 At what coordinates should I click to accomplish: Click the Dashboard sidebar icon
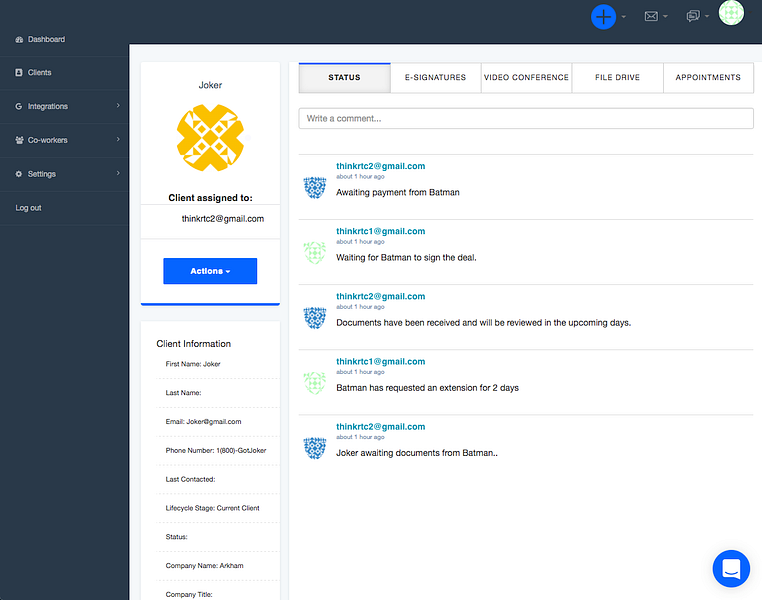pyautogui.click(x=19, y=39)
